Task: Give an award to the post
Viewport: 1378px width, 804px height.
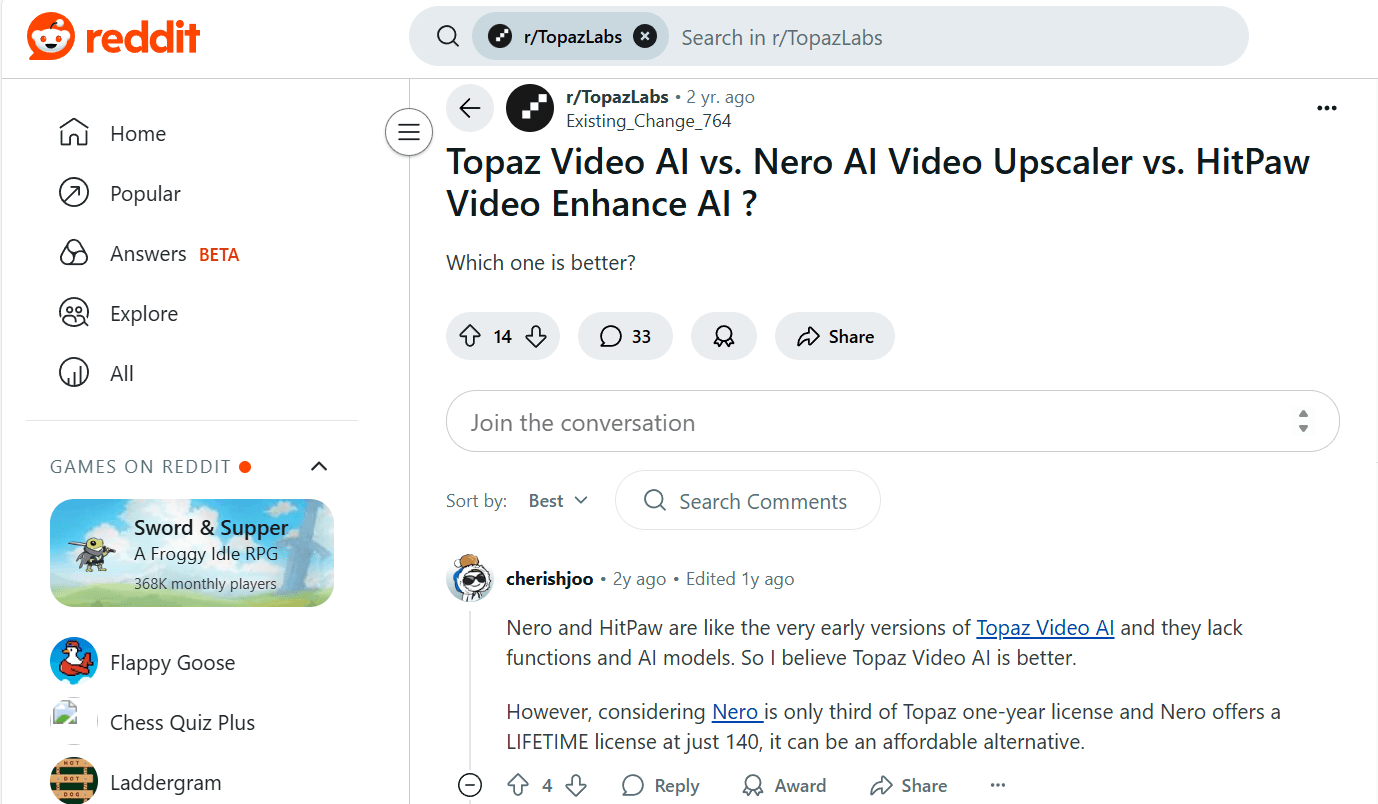Action: (723, 337)
